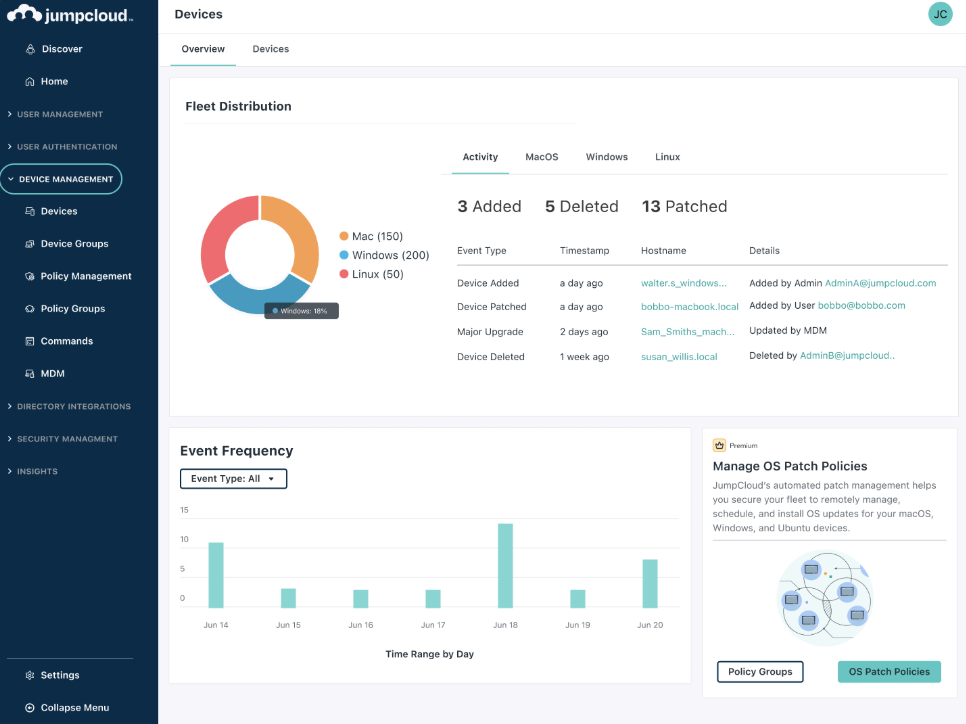
Task: Click the Commands icon
Action: 30,341
